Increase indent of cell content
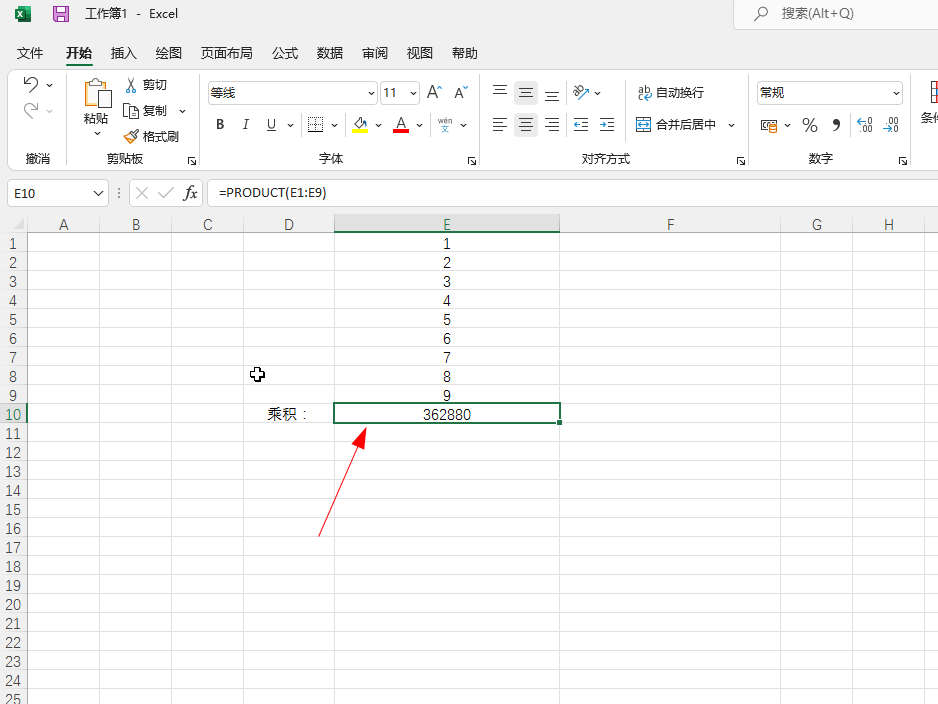 pos(607,125)
